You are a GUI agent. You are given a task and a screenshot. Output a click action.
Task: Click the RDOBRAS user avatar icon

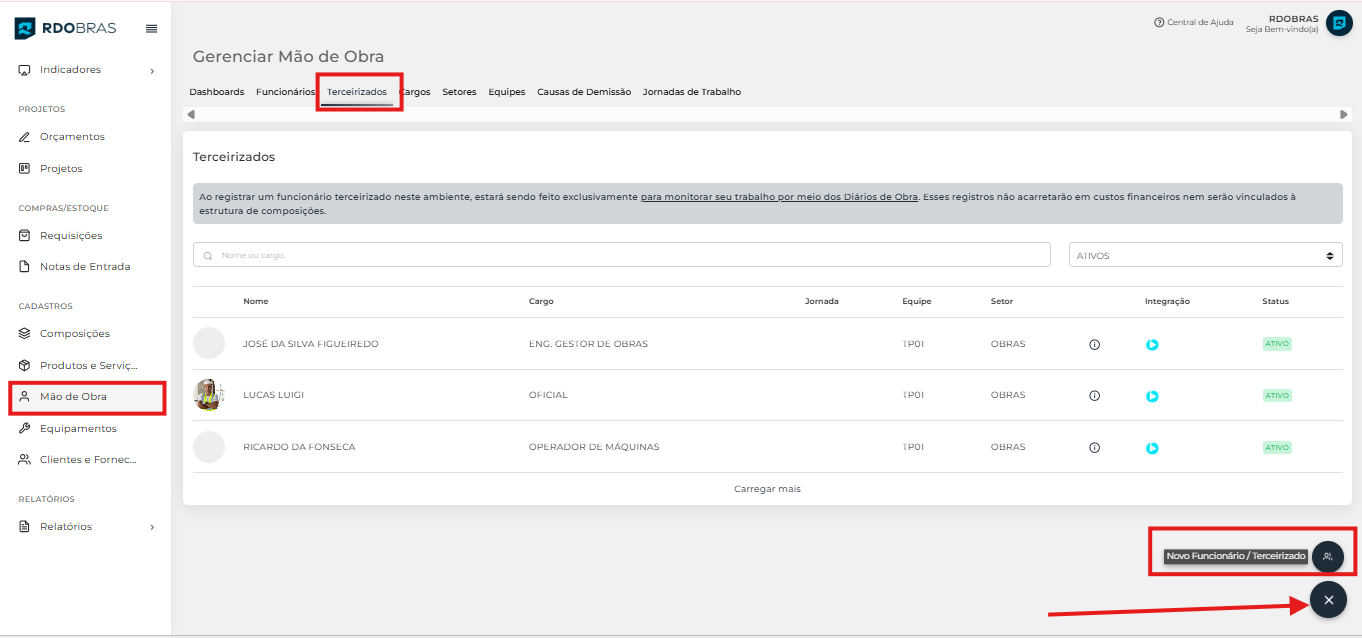click(1339, 23)
